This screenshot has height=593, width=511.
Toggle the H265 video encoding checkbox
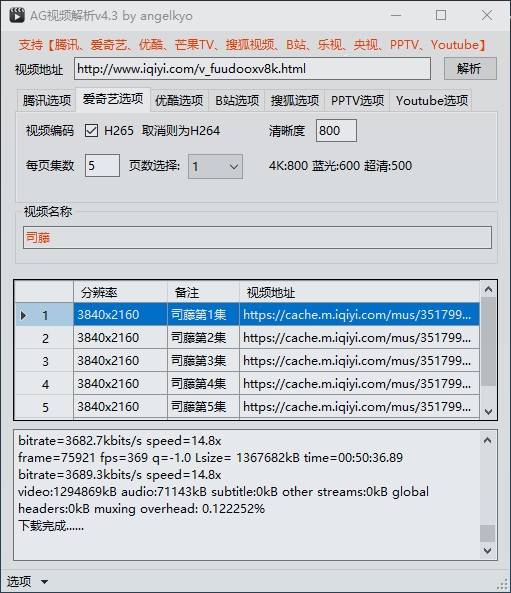click(x=91, y=131)
